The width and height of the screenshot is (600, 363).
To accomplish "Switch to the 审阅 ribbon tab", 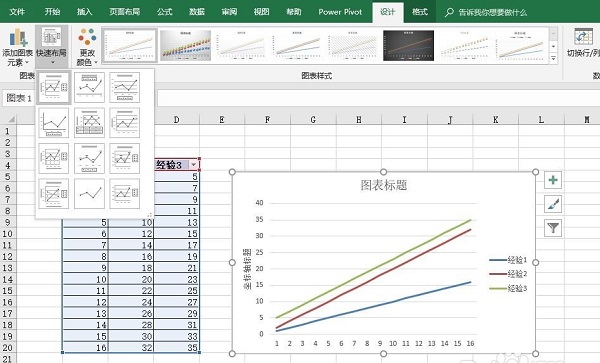I will 229,12.
